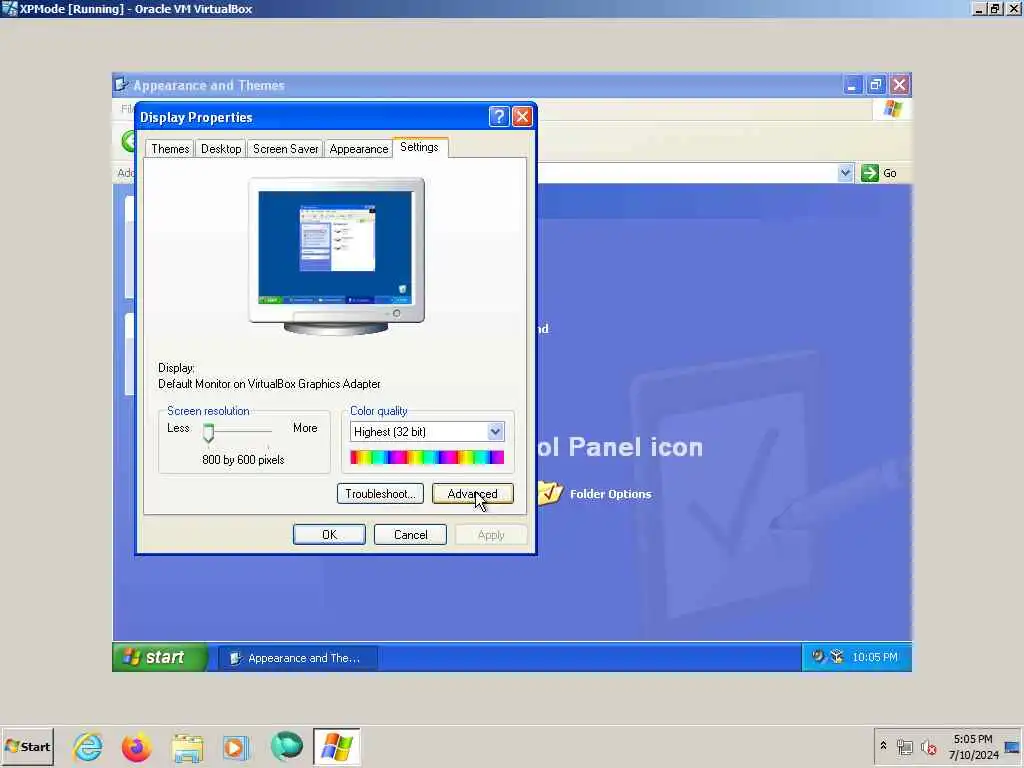Confirm with the OK button
The height and width of the screenshot is (768, 1024).
pos(329,535)
